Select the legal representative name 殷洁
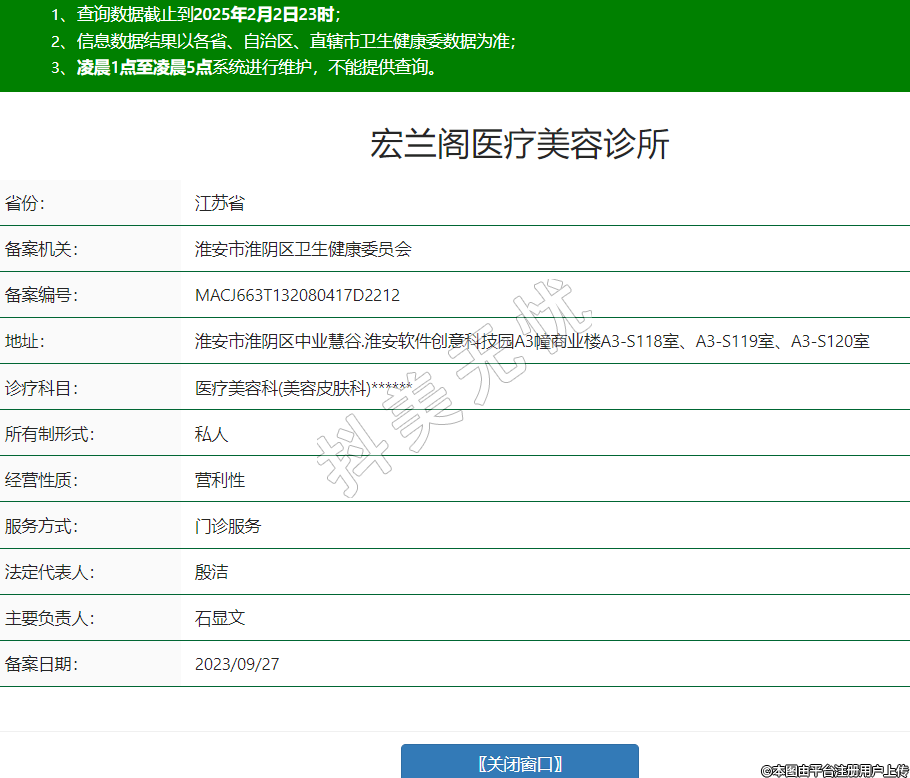910x778 pixels. [211, 572]
